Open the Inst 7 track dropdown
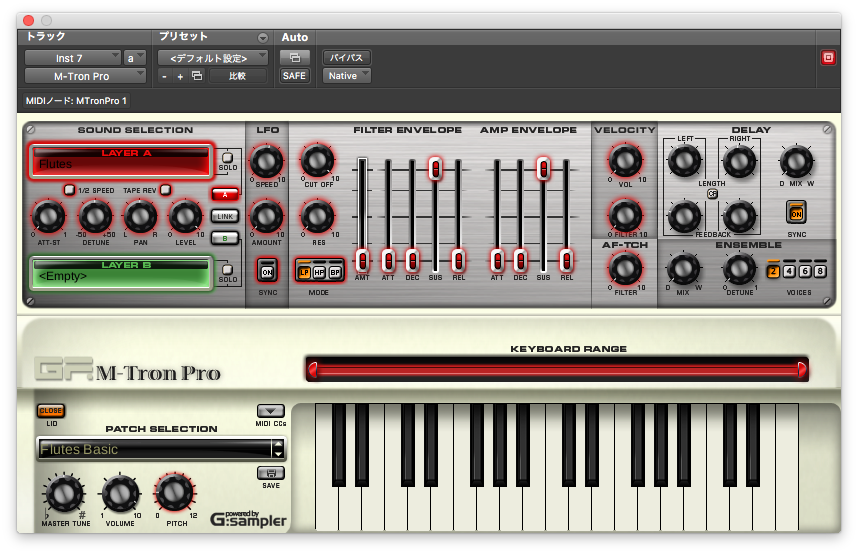This screenshot has width=858, height=554. click(73, 58)
